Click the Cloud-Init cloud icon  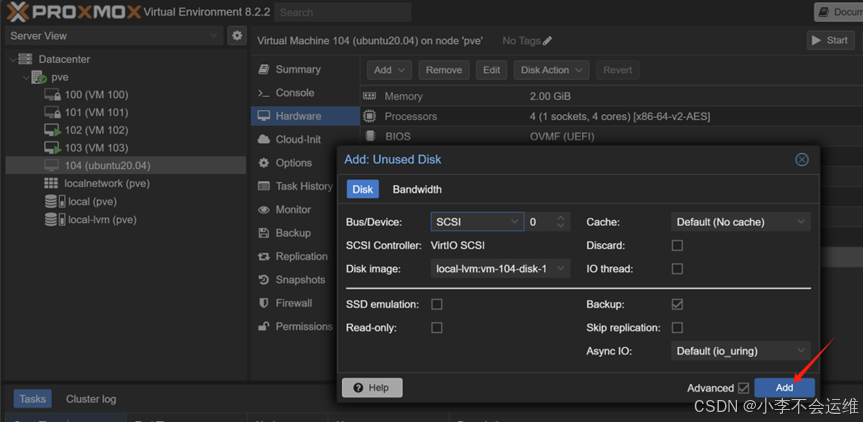coord(264,139)
